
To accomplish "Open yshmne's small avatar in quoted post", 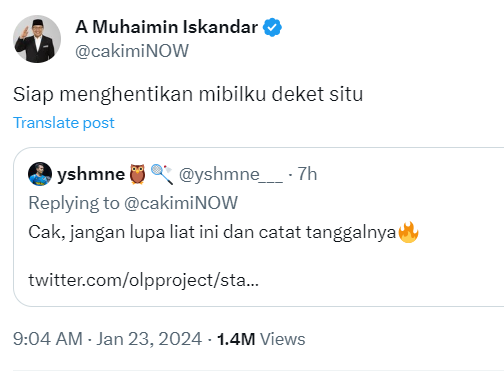I will [40, 174].
